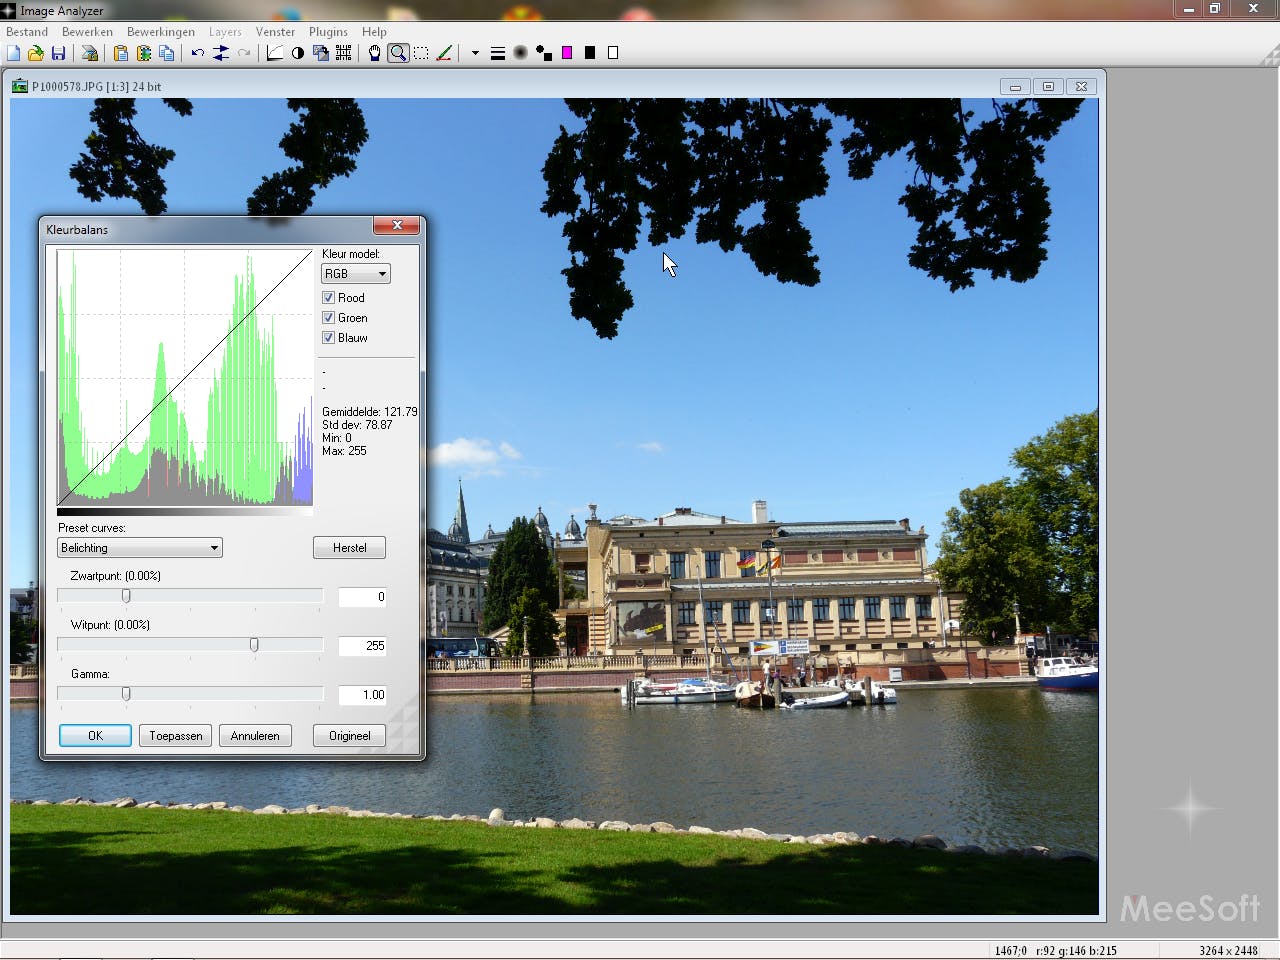Click the Herstel button
1280x960 pixels.
(x=349, y=547)
